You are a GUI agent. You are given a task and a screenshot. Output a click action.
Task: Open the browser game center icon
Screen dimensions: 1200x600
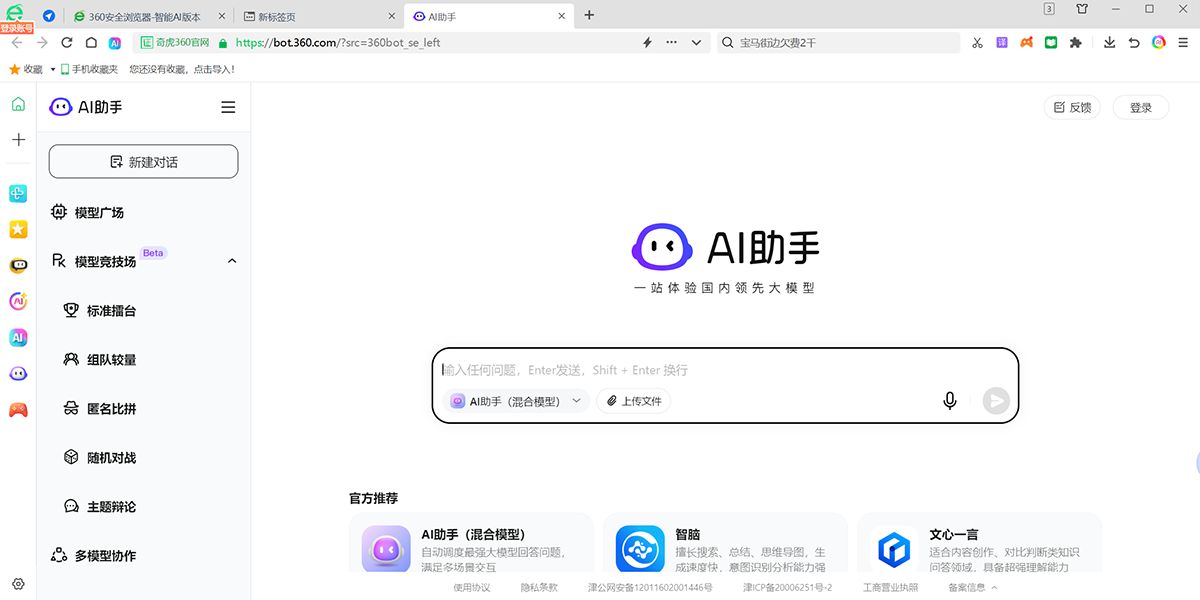click(1026, 42)
